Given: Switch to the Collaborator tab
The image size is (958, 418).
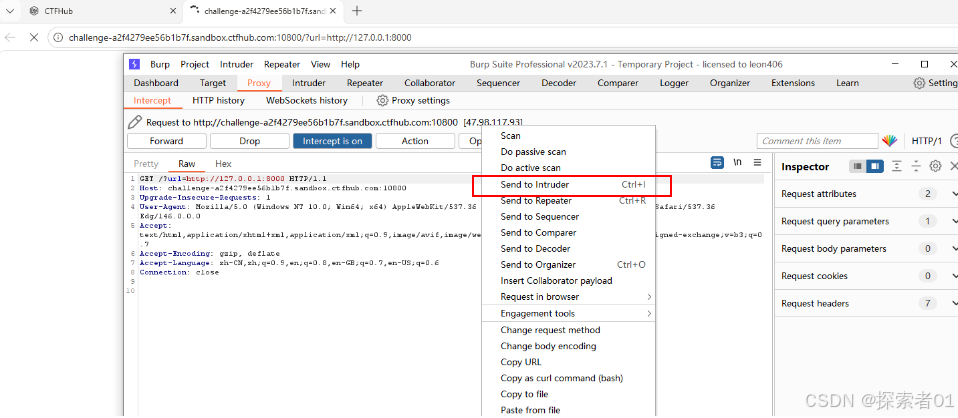Looking at the screenshot, I should click(430, 83).
